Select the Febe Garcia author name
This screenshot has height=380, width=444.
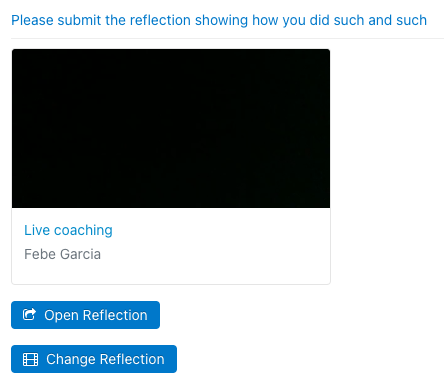pyautogui.click(x=62, y=254)
